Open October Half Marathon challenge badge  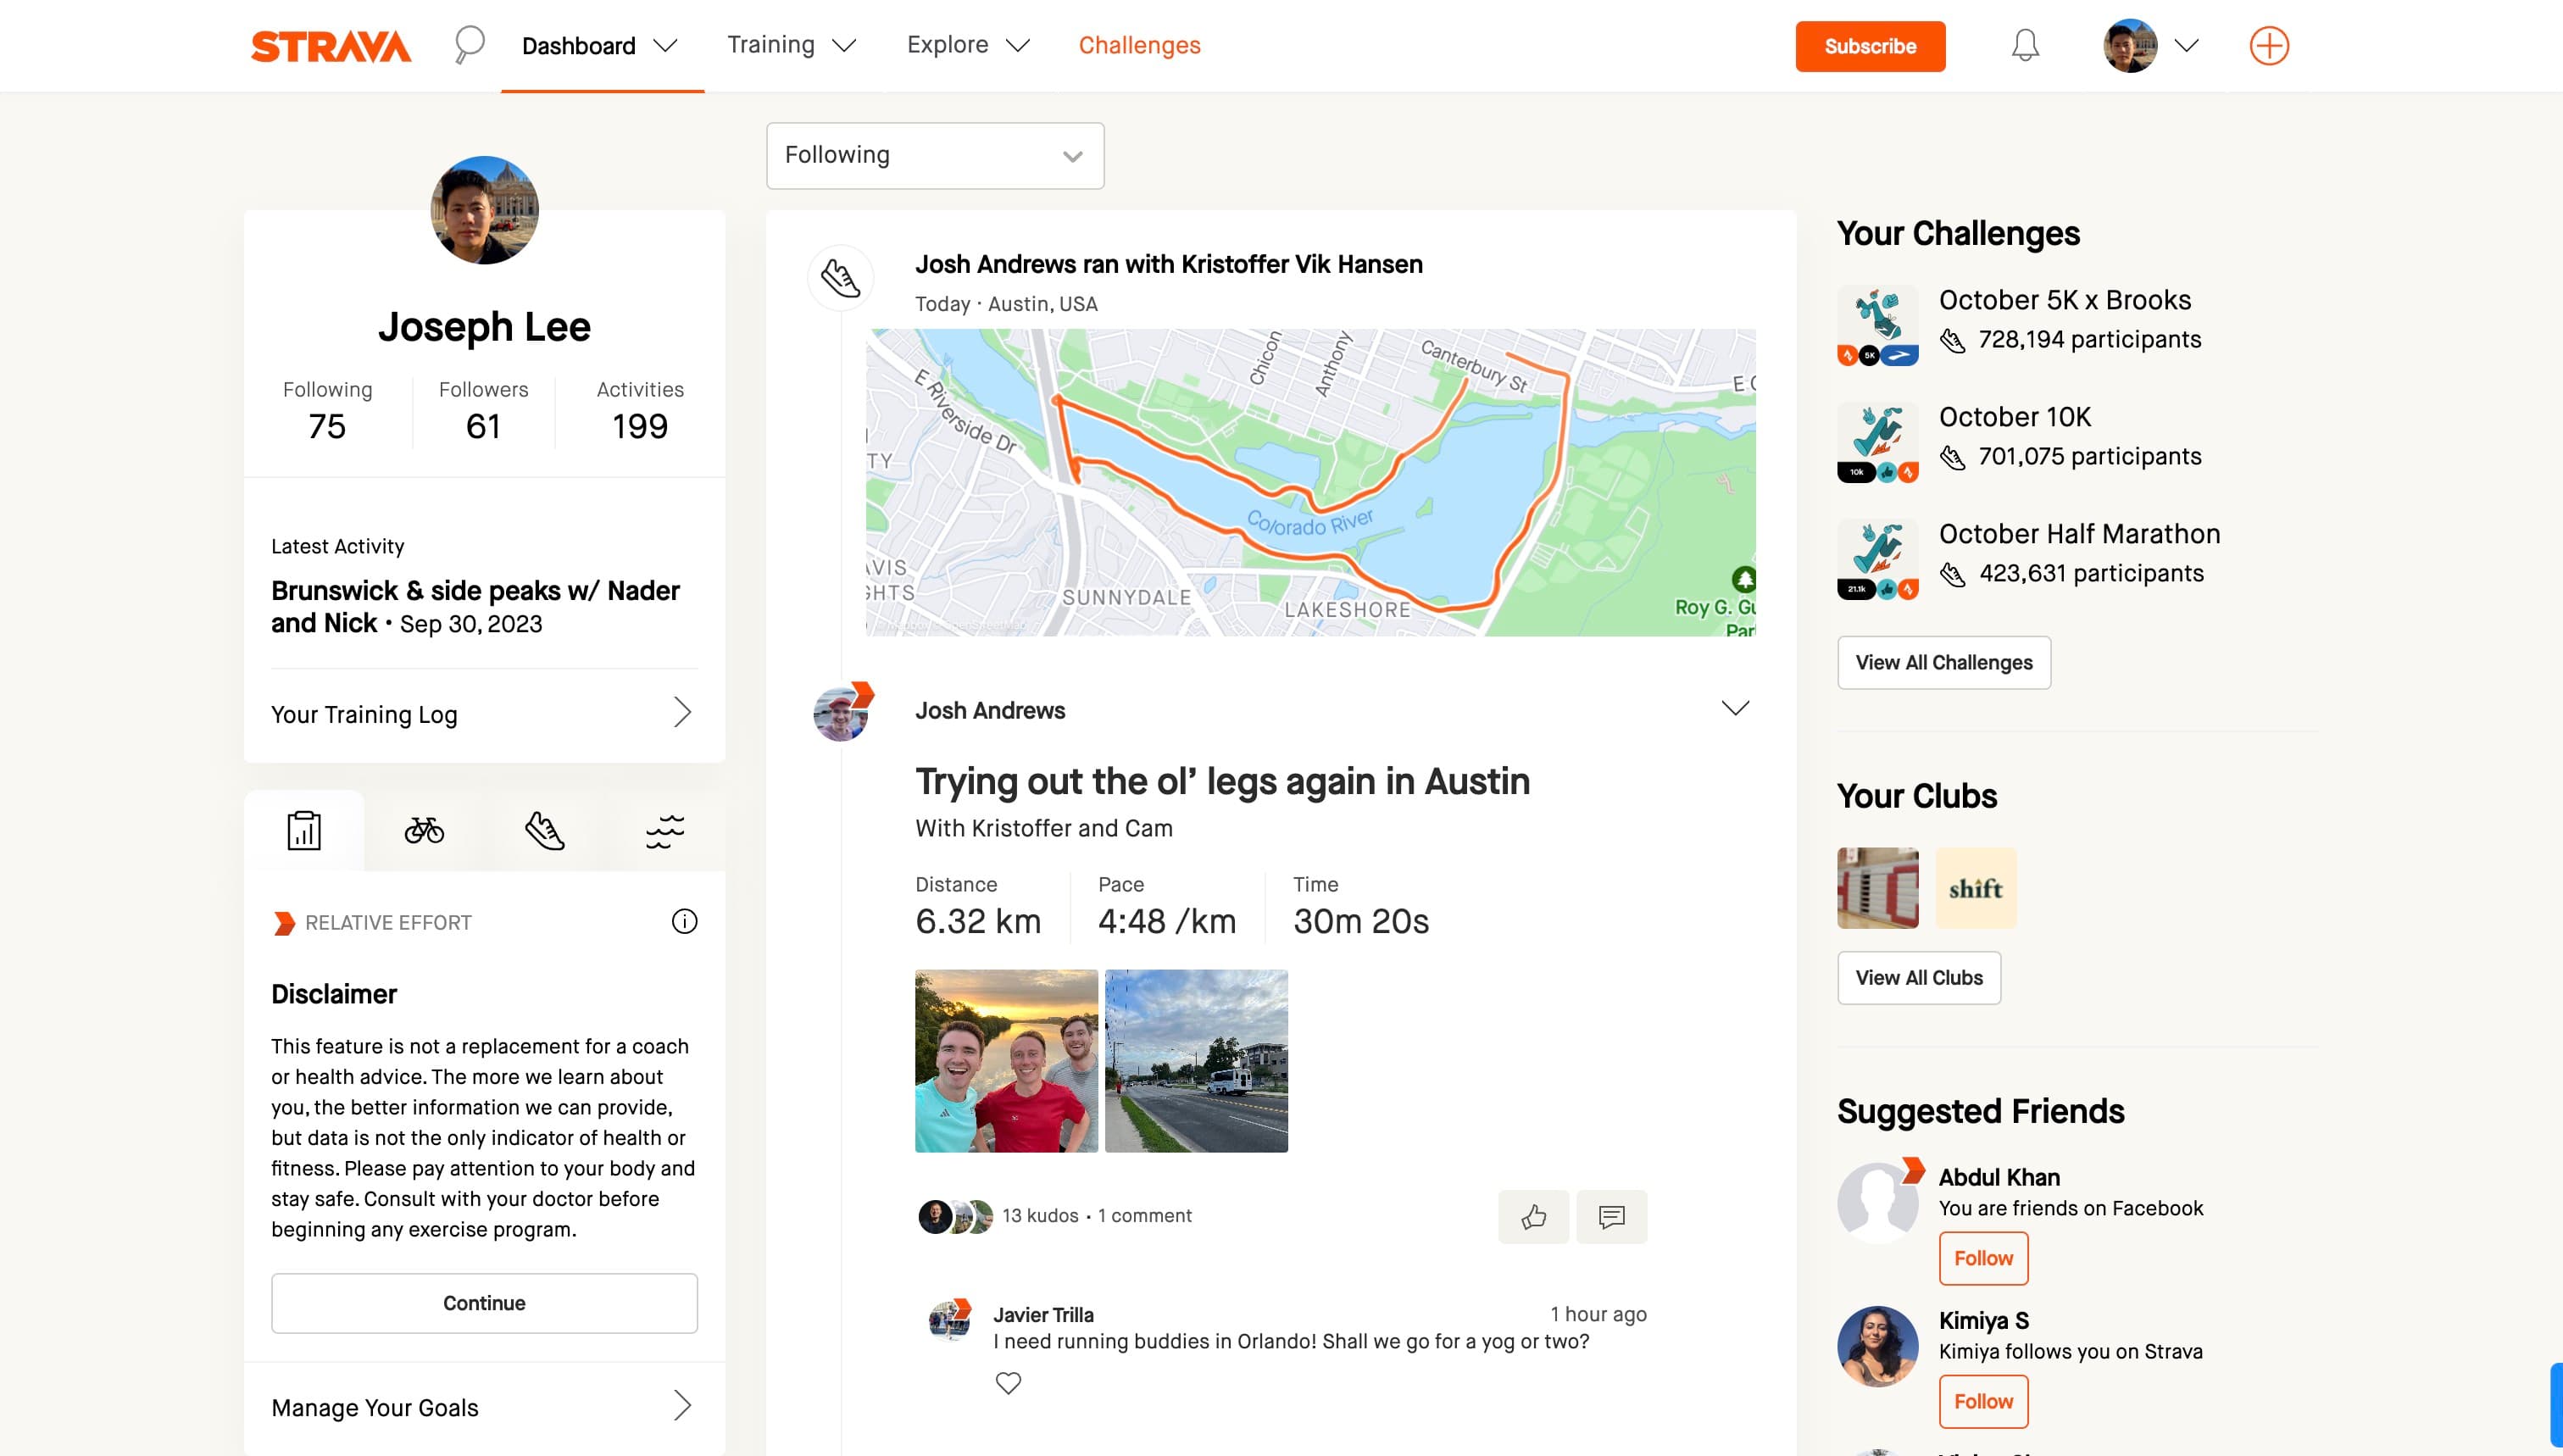point(1877,559)
